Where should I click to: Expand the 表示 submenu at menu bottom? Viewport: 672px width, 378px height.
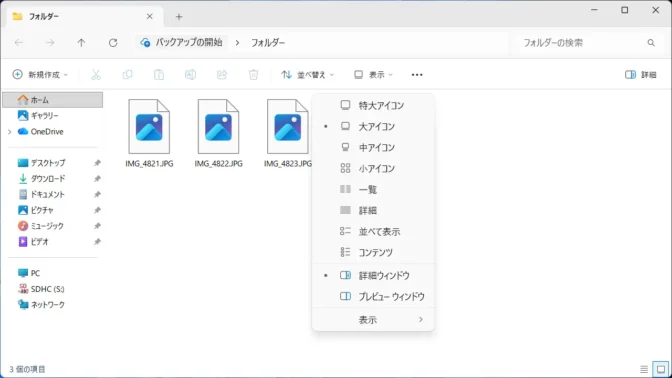373,320
